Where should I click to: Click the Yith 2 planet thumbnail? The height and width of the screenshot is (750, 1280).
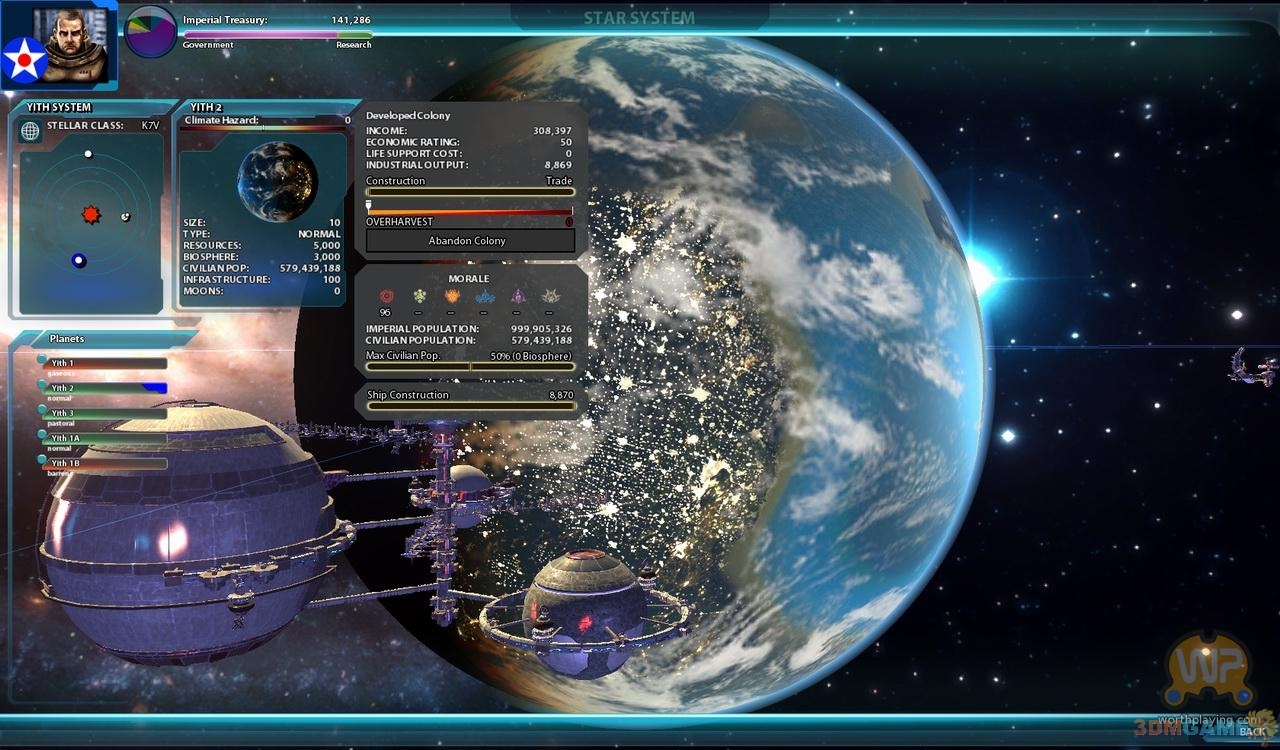[277, 180]
